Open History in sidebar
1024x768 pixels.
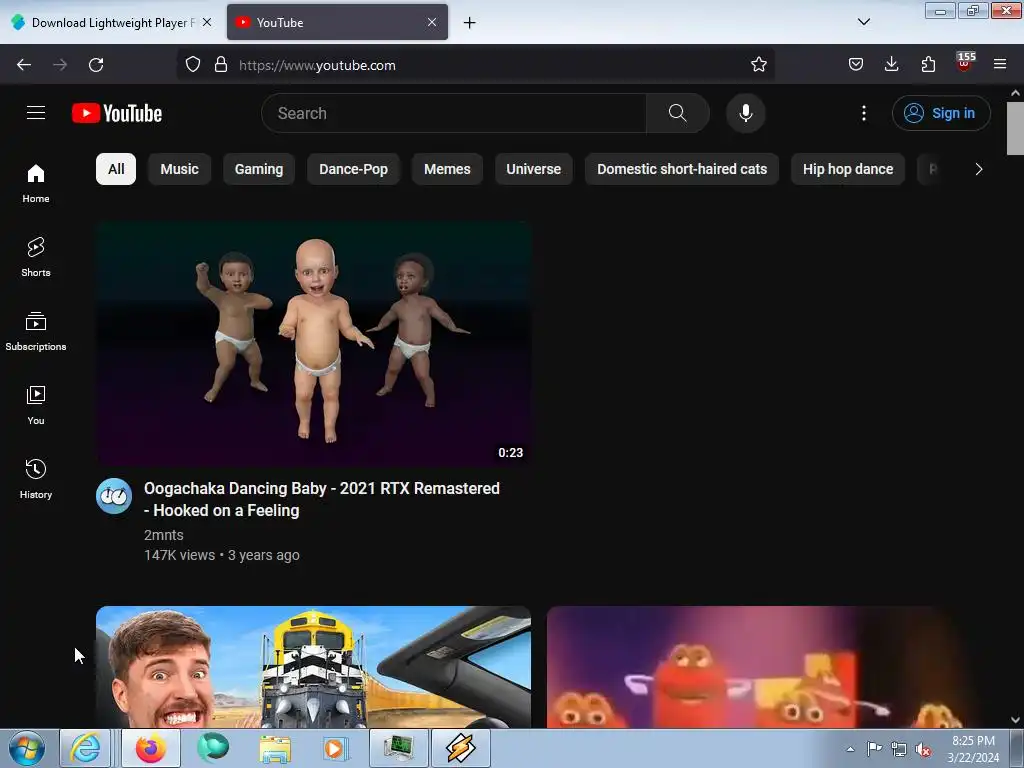click(x=36, y=479)
